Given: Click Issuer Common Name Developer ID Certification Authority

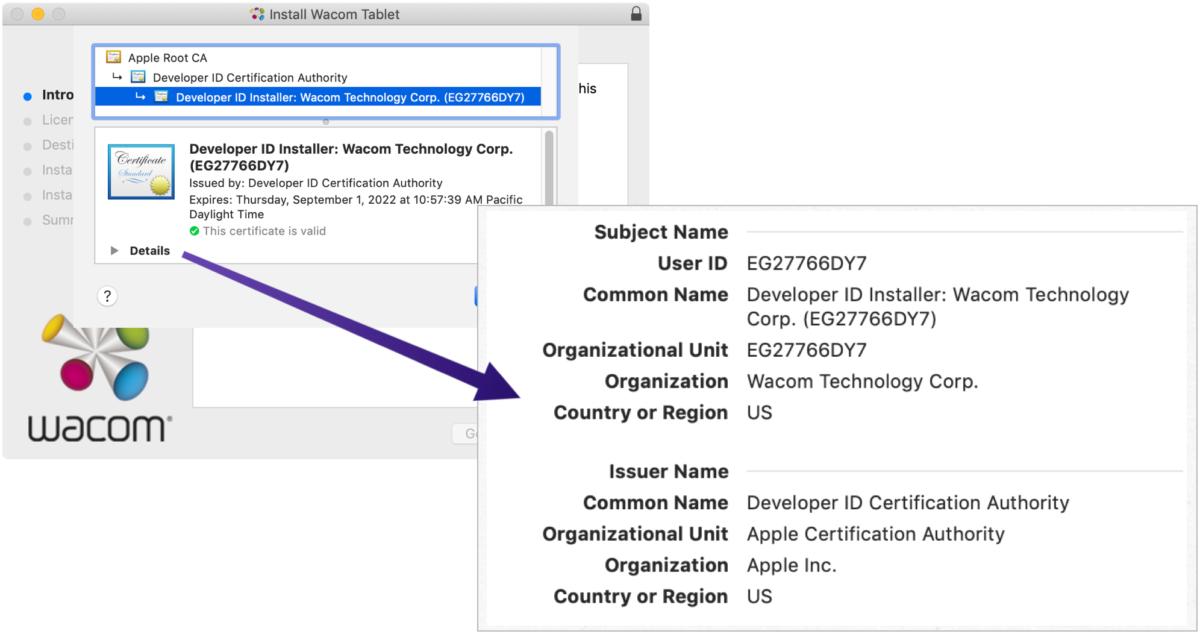Looking at the screenshot, I should (908, 503).
